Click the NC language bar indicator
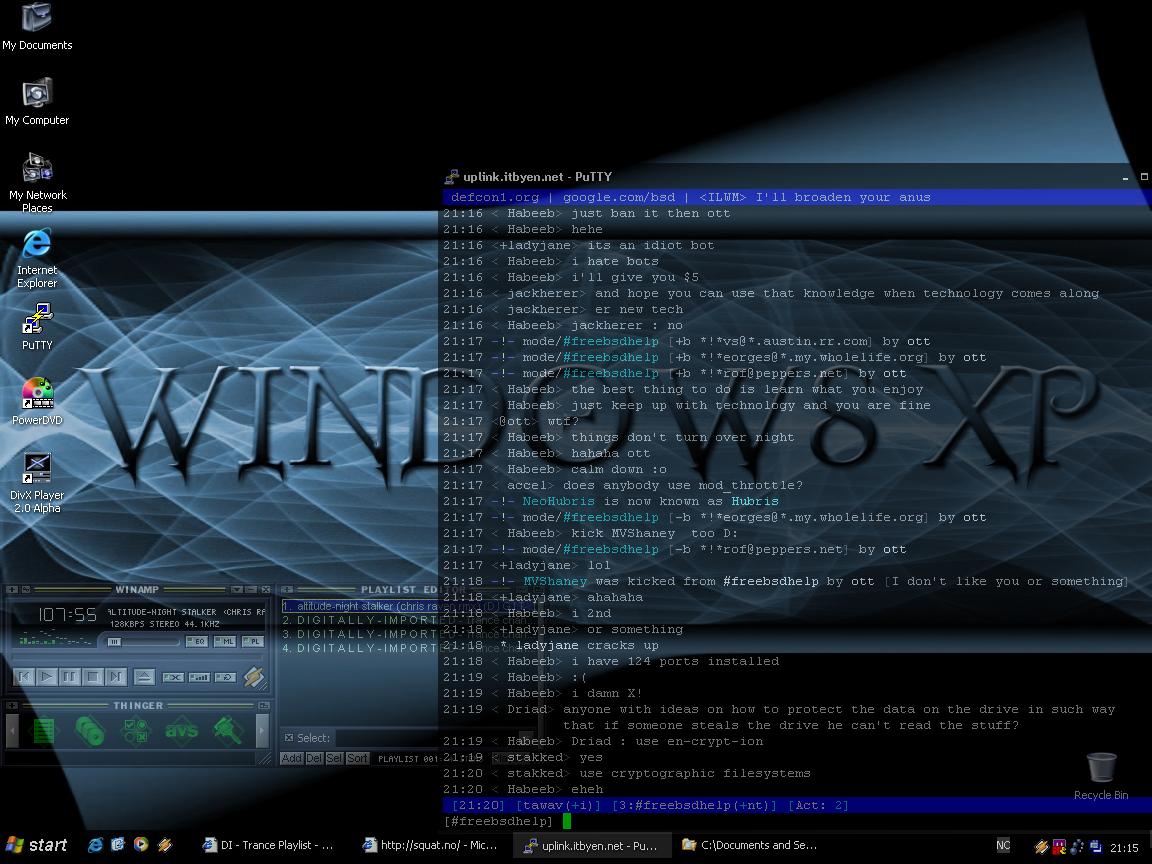The image size is (1152, 864). pyautogui.click(x=1003, y=845)
